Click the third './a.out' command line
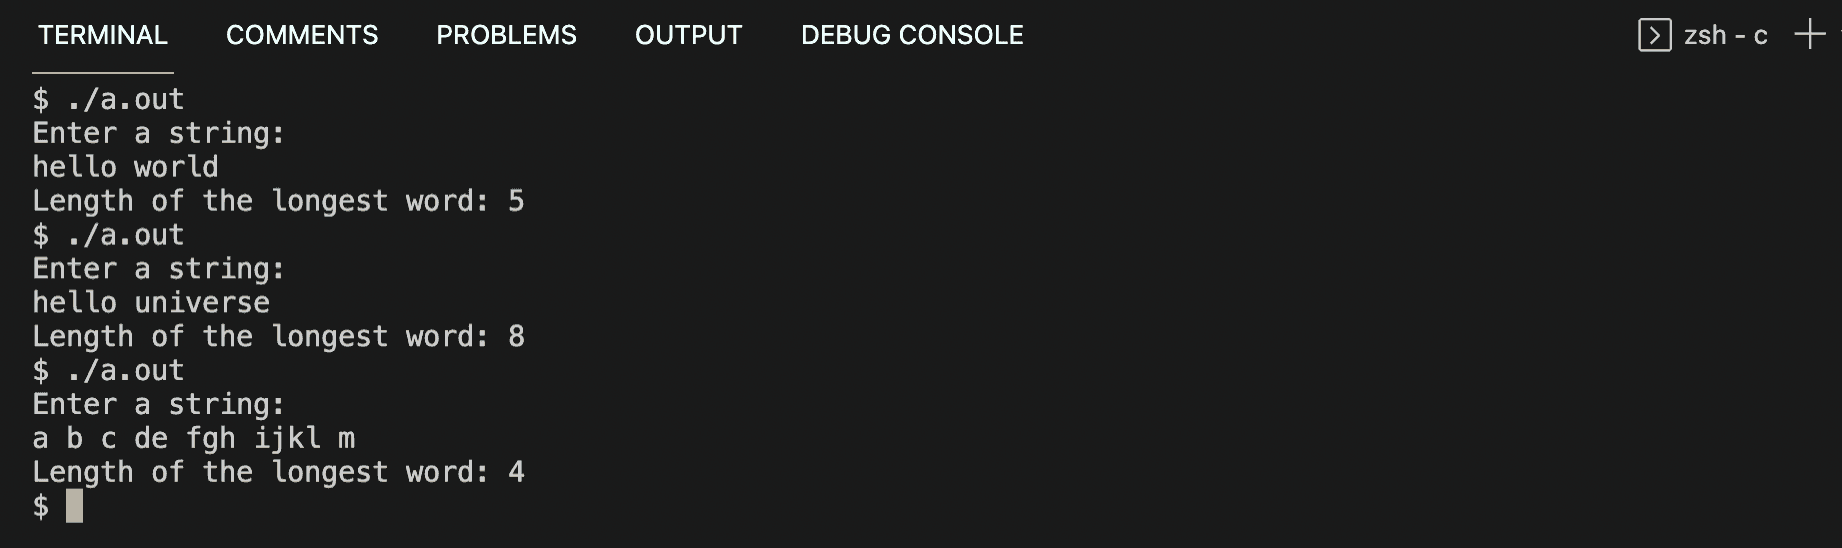The width and height of the screenshot is (1842, 548). click(x=108, y=371)
